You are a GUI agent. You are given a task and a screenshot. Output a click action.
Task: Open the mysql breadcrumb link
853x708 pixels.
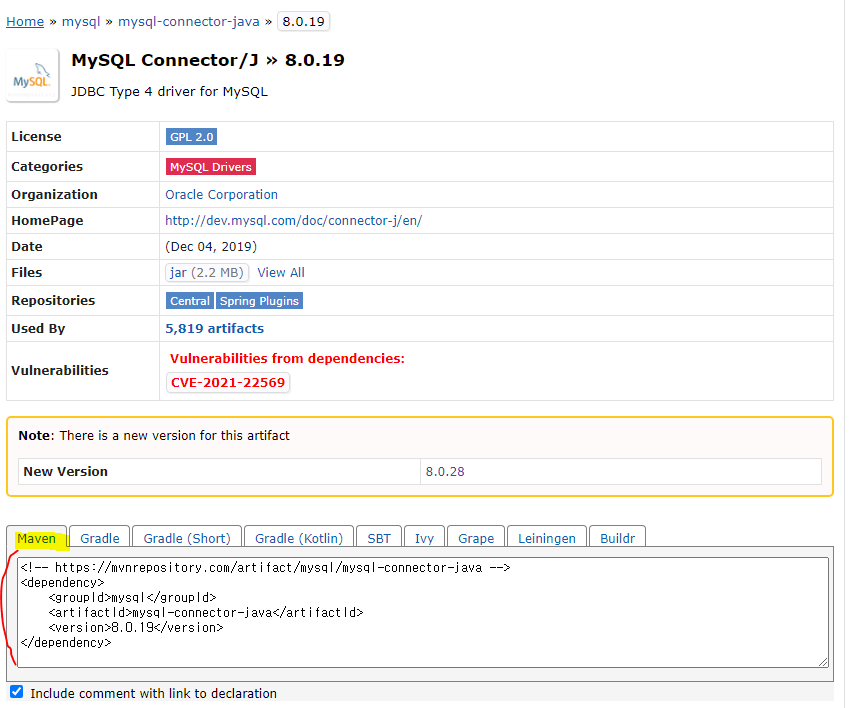(x=81, y=22)
